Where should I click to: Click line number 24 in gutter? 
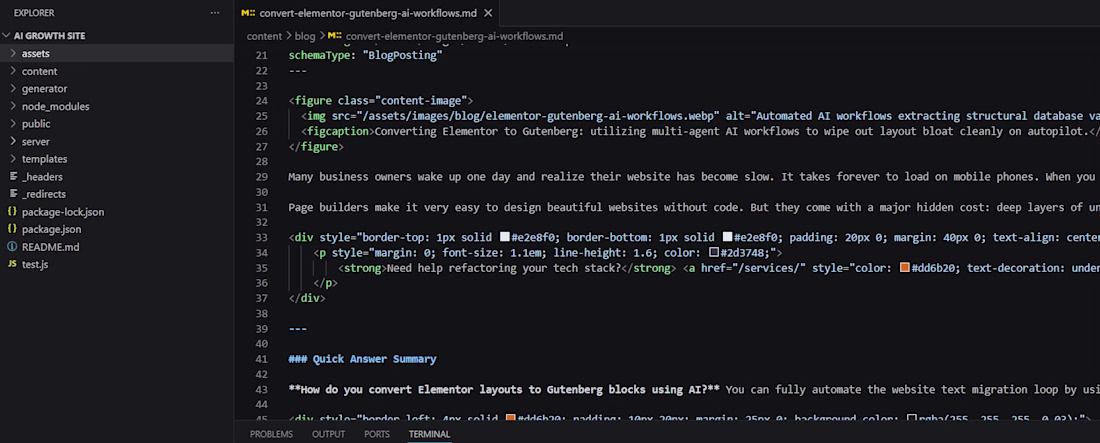(261, 101)
